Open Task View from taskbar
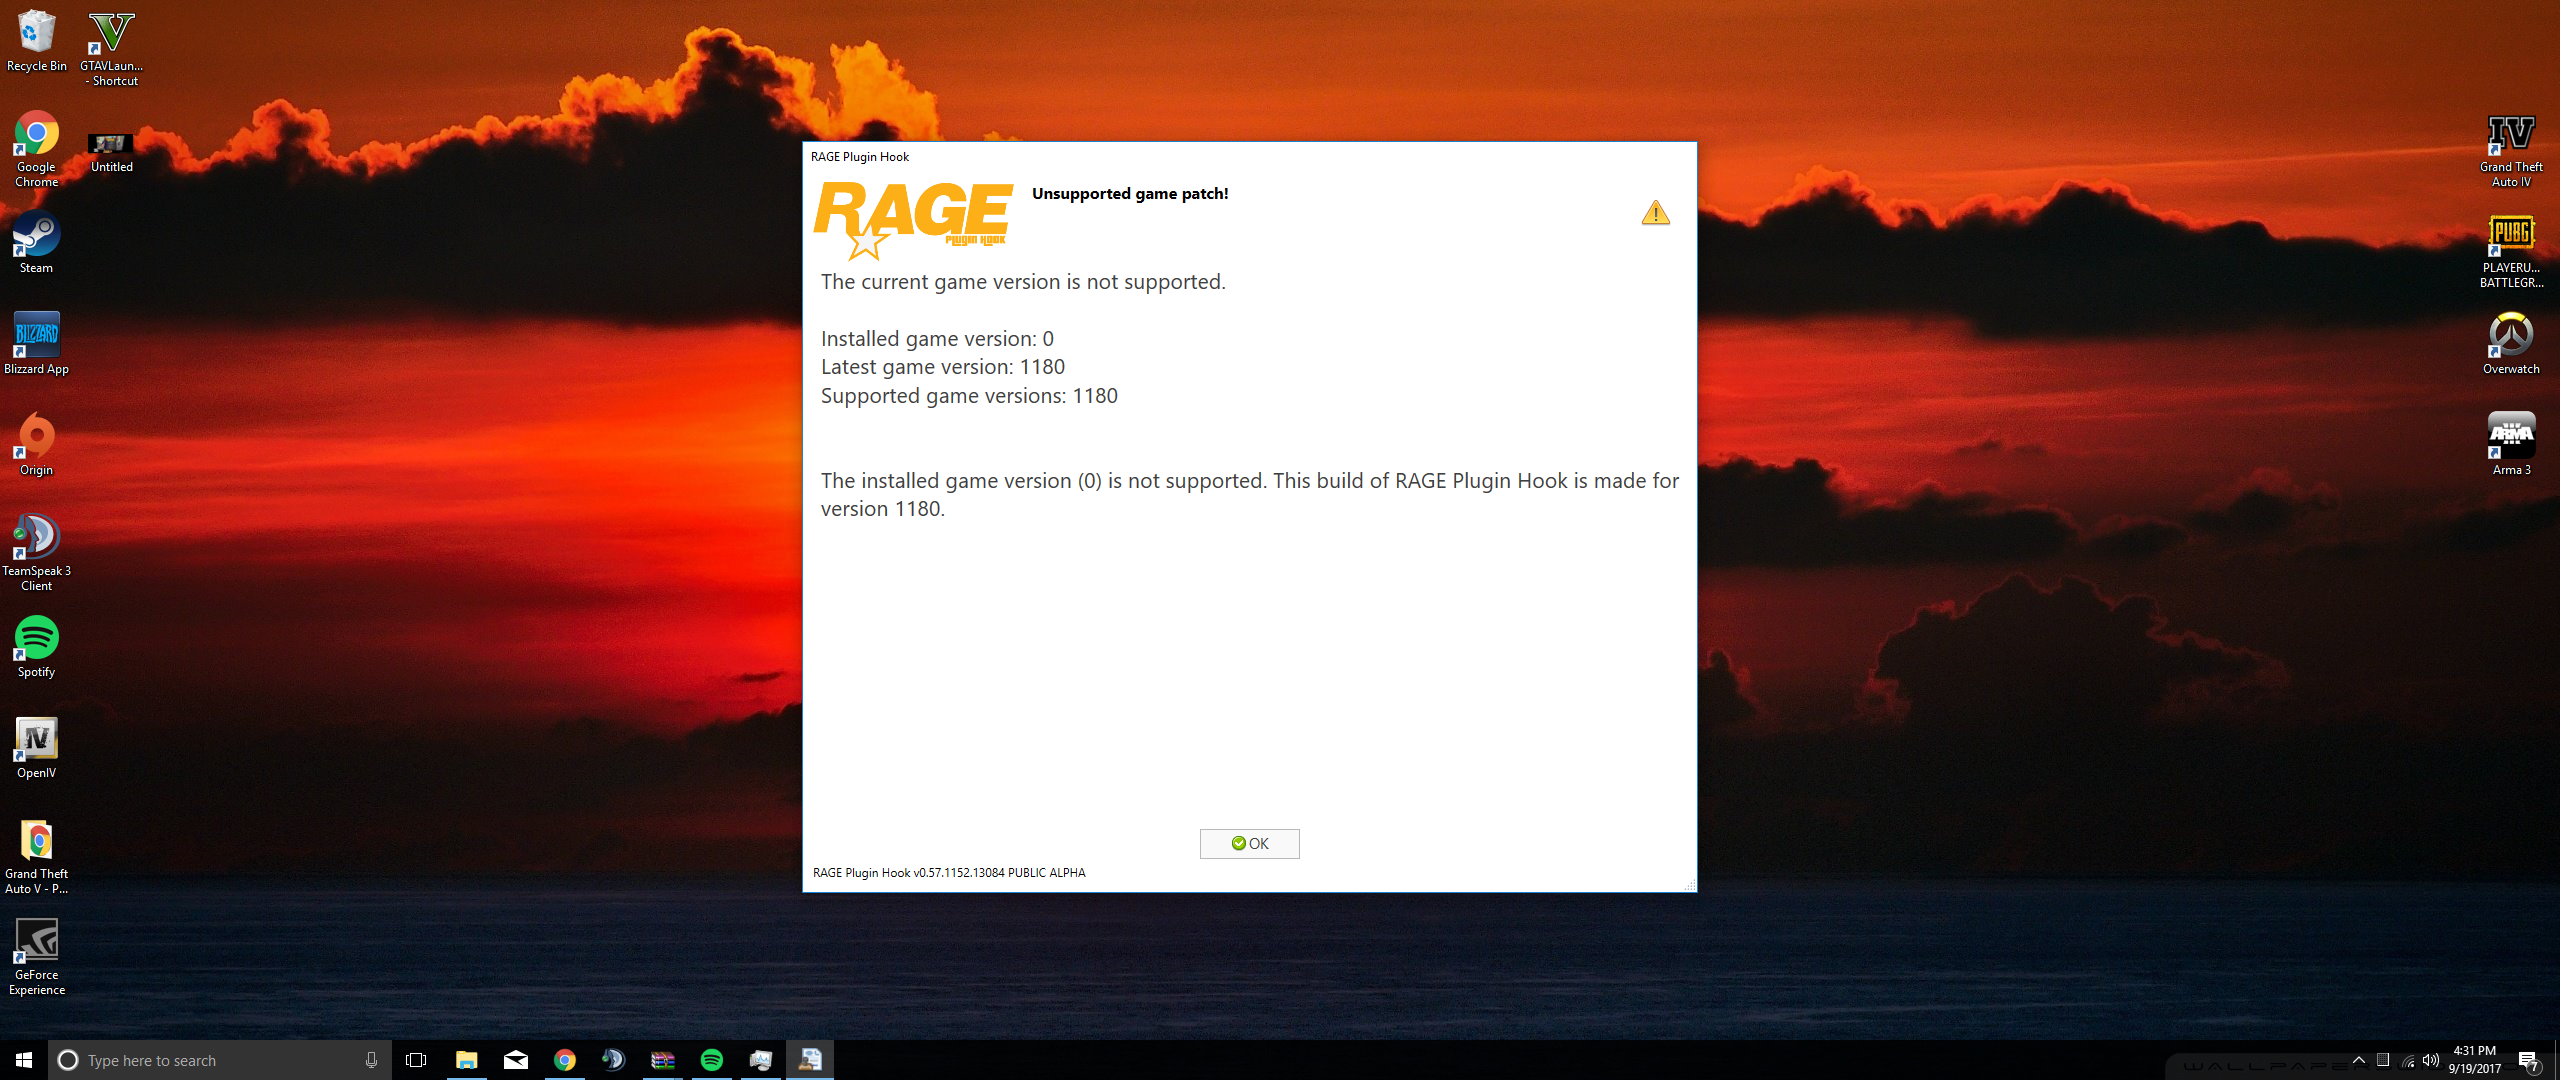This screenshot has height=1080, width=2560. pyautogui.click(x=416, y=1060)
